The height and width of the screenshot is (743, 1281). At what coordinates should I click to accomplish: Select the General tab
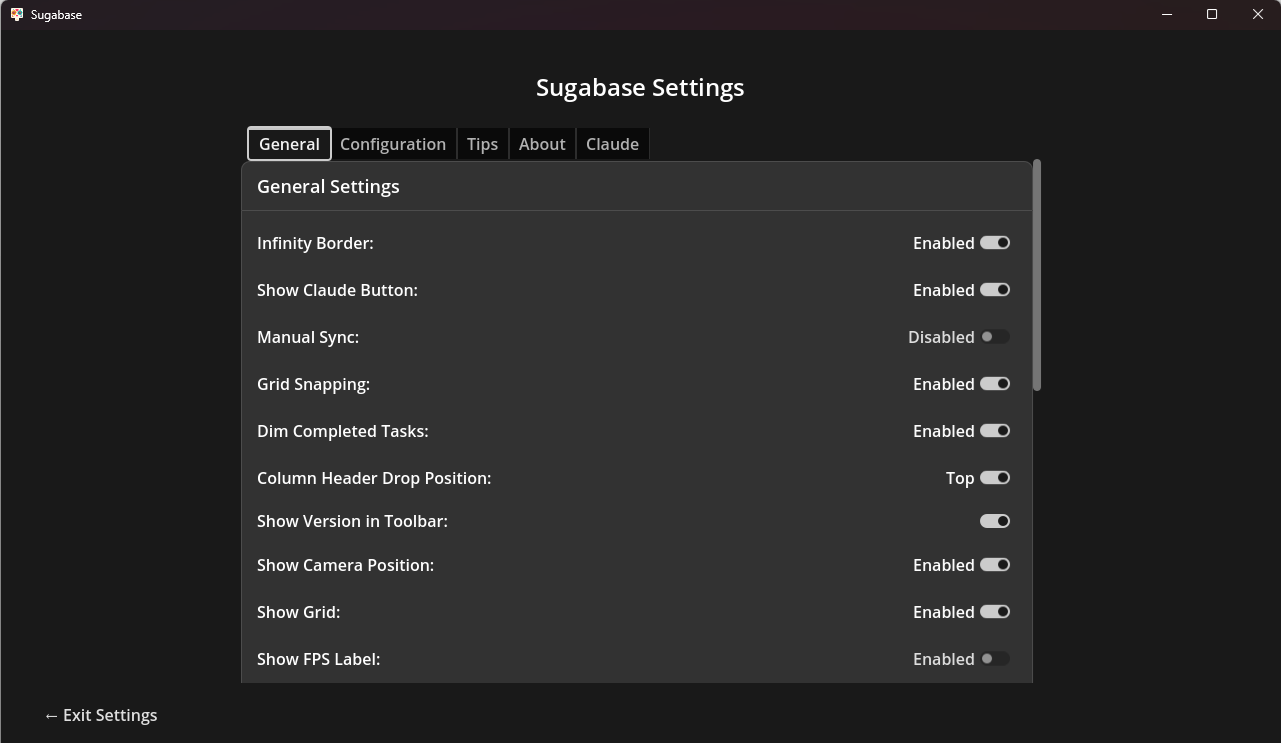(289, 144)
